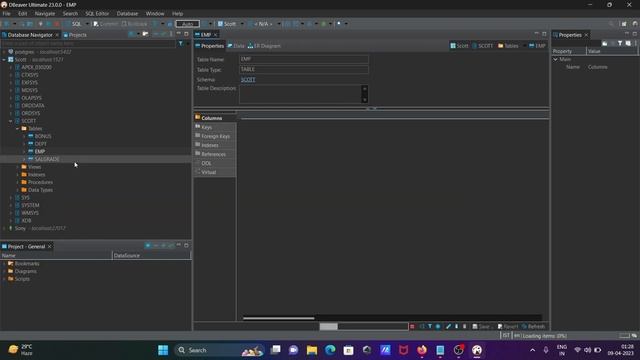
Task: Click the Table Description text area
Action: click(300, 94)
